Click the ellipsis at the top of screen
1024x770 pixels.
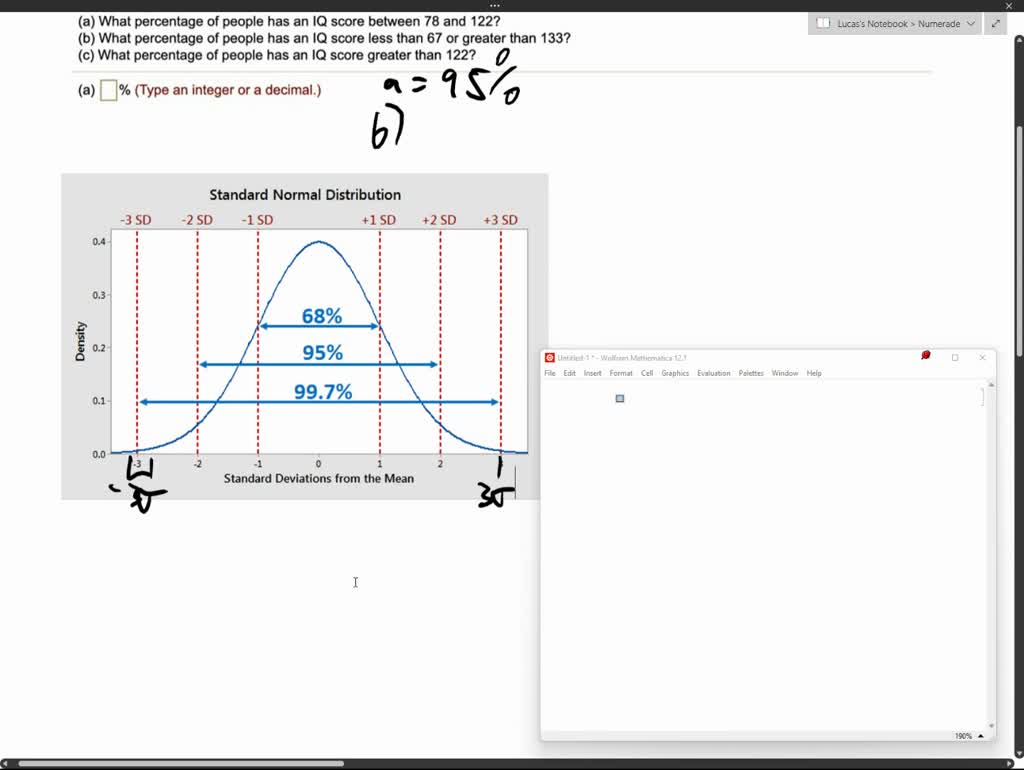click(494, 6)
